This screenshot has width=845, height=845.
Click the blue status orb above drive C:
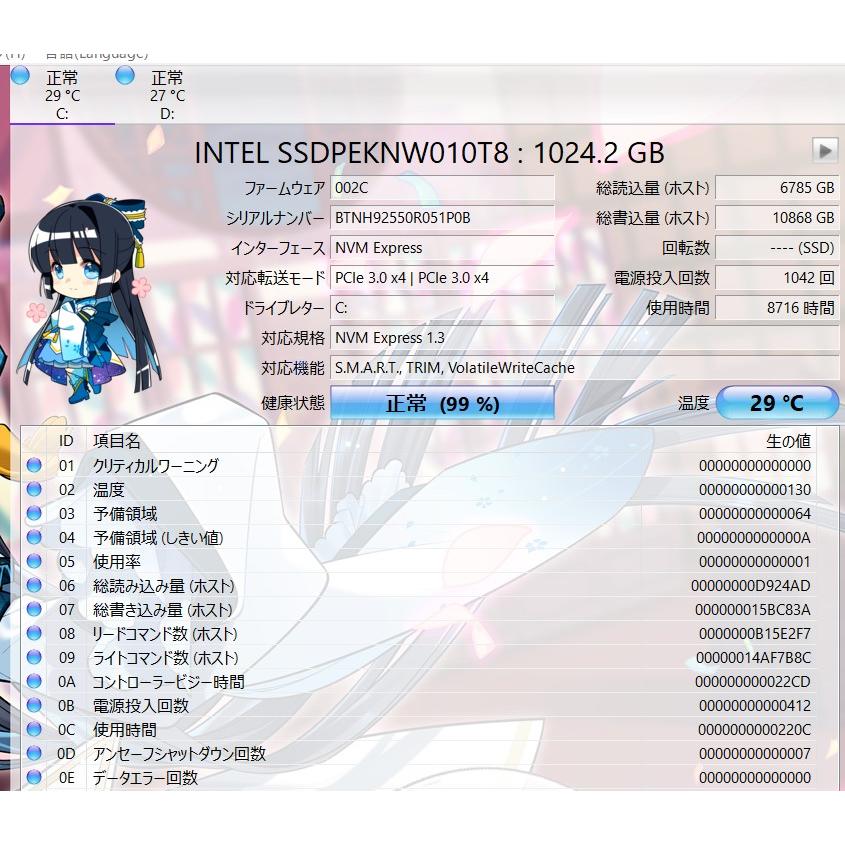point(18,74)
